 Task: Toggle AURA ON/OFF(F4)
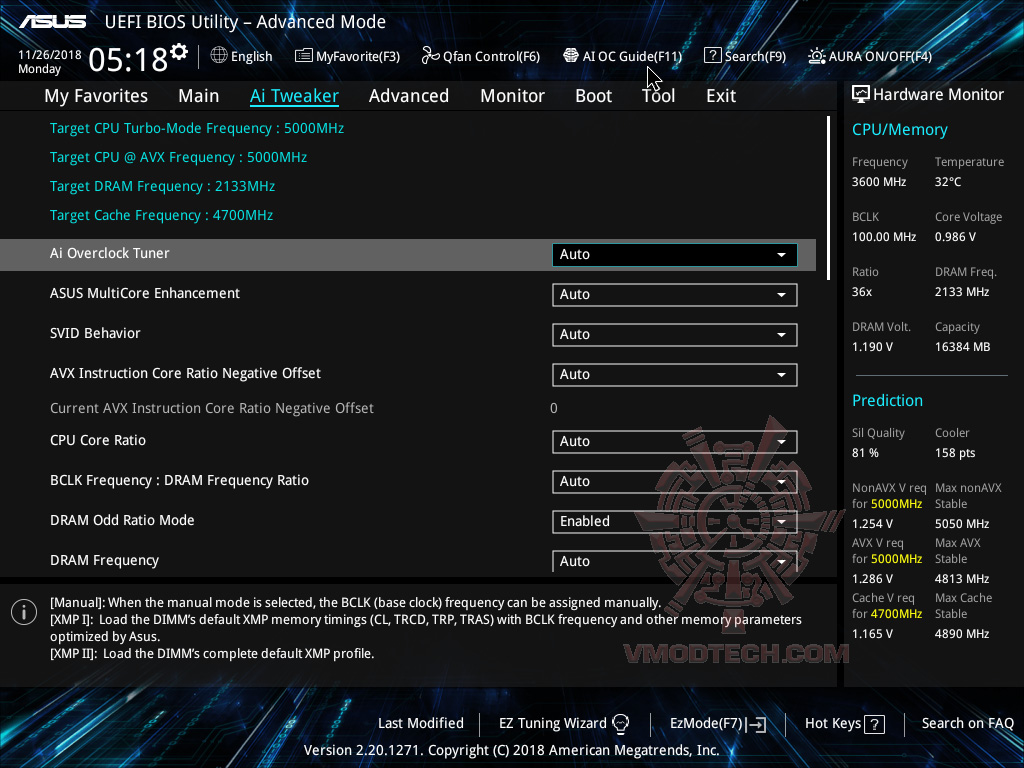pyautogui.click(x=870, y=56)
